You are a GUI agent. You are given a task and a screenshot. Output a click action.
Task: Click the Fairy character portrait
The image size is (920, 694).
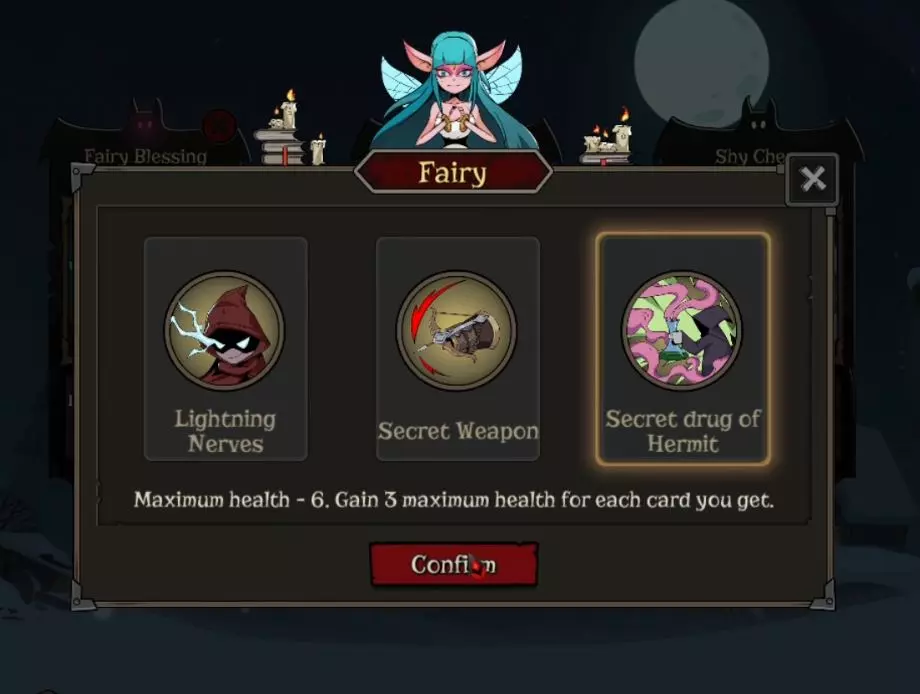pos(452,92)
